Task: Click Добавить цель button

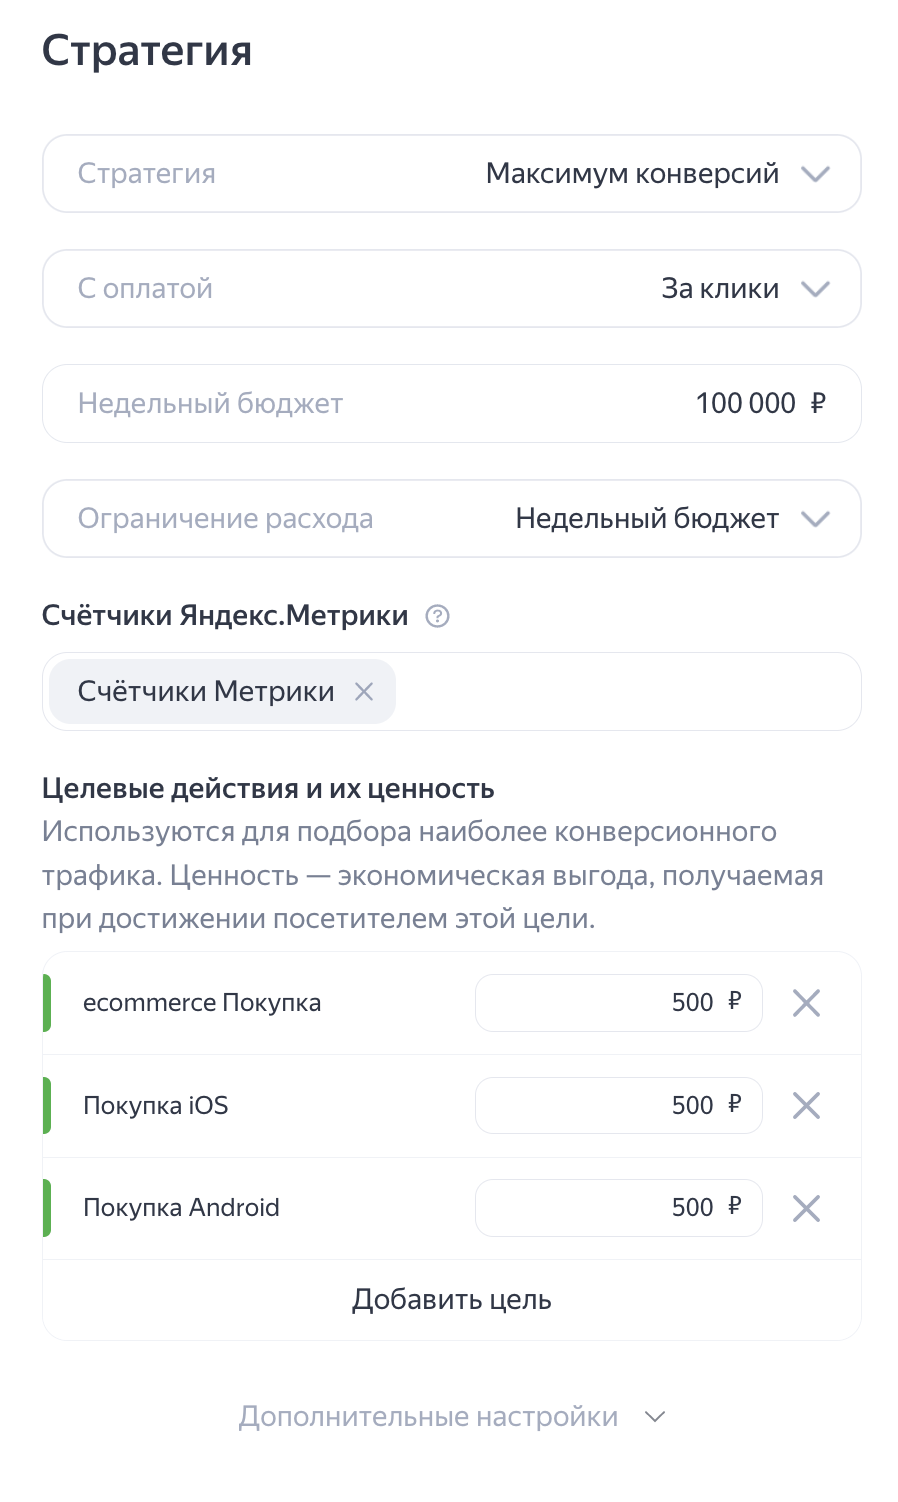Action: (451, 1300)
